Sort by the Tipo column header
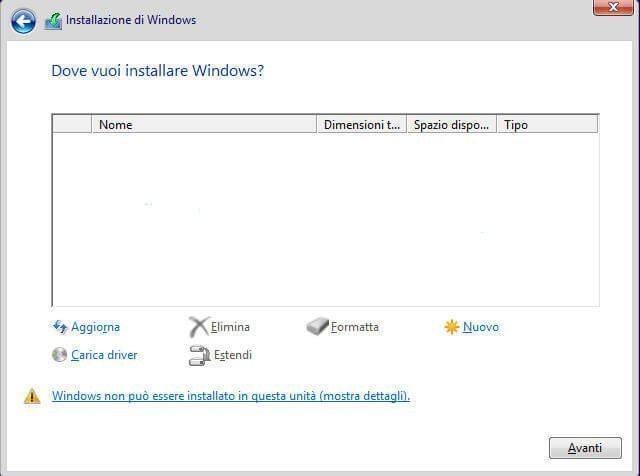 coord(547,125)
